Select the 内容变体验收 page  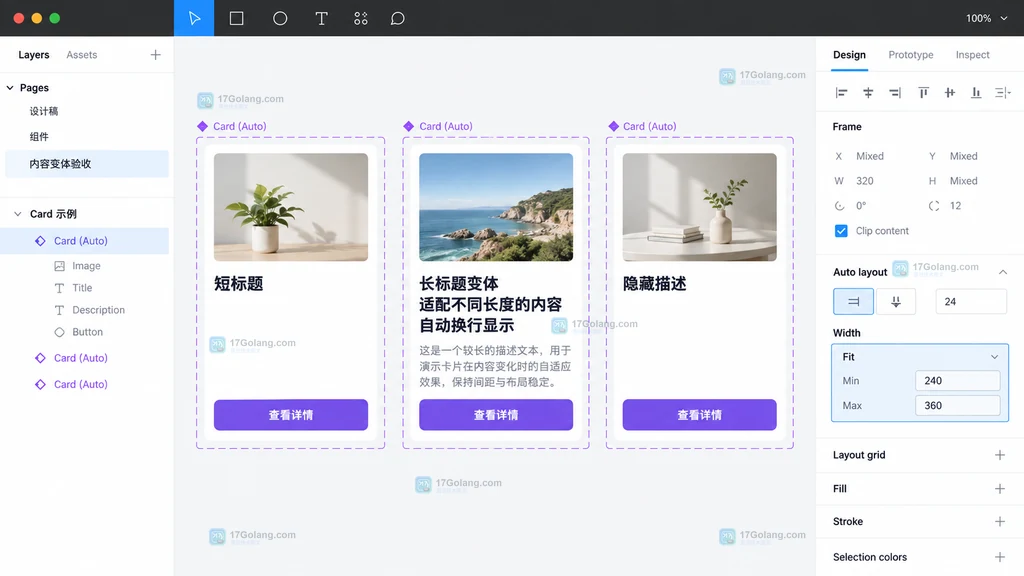click(x=87, y=164)
